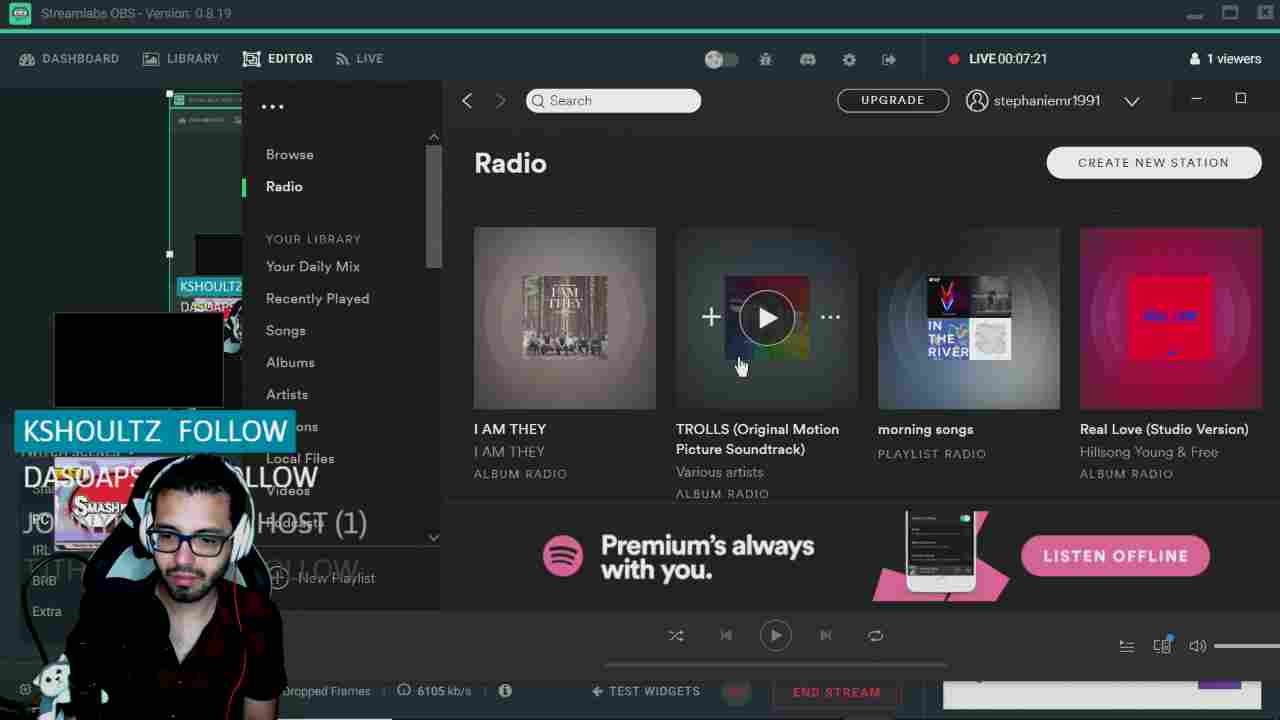Click the Spotify track progress bar
1280x720 pixels.
point(776,664)
